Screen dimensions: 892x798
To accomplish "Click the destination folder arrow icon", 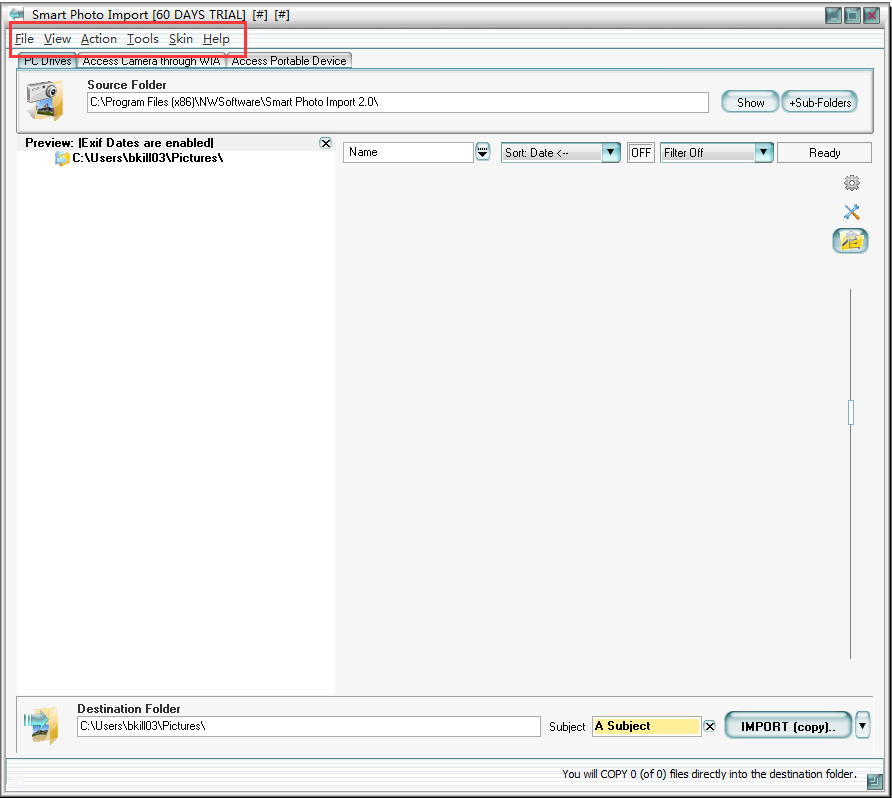I will pyautogui.click(x=42, y=725).
